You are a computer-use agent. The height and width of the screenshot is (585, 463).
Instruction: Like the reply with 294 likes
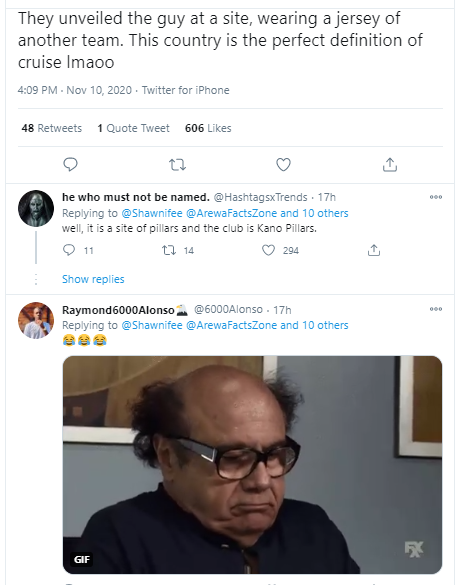tap(268, 250)
